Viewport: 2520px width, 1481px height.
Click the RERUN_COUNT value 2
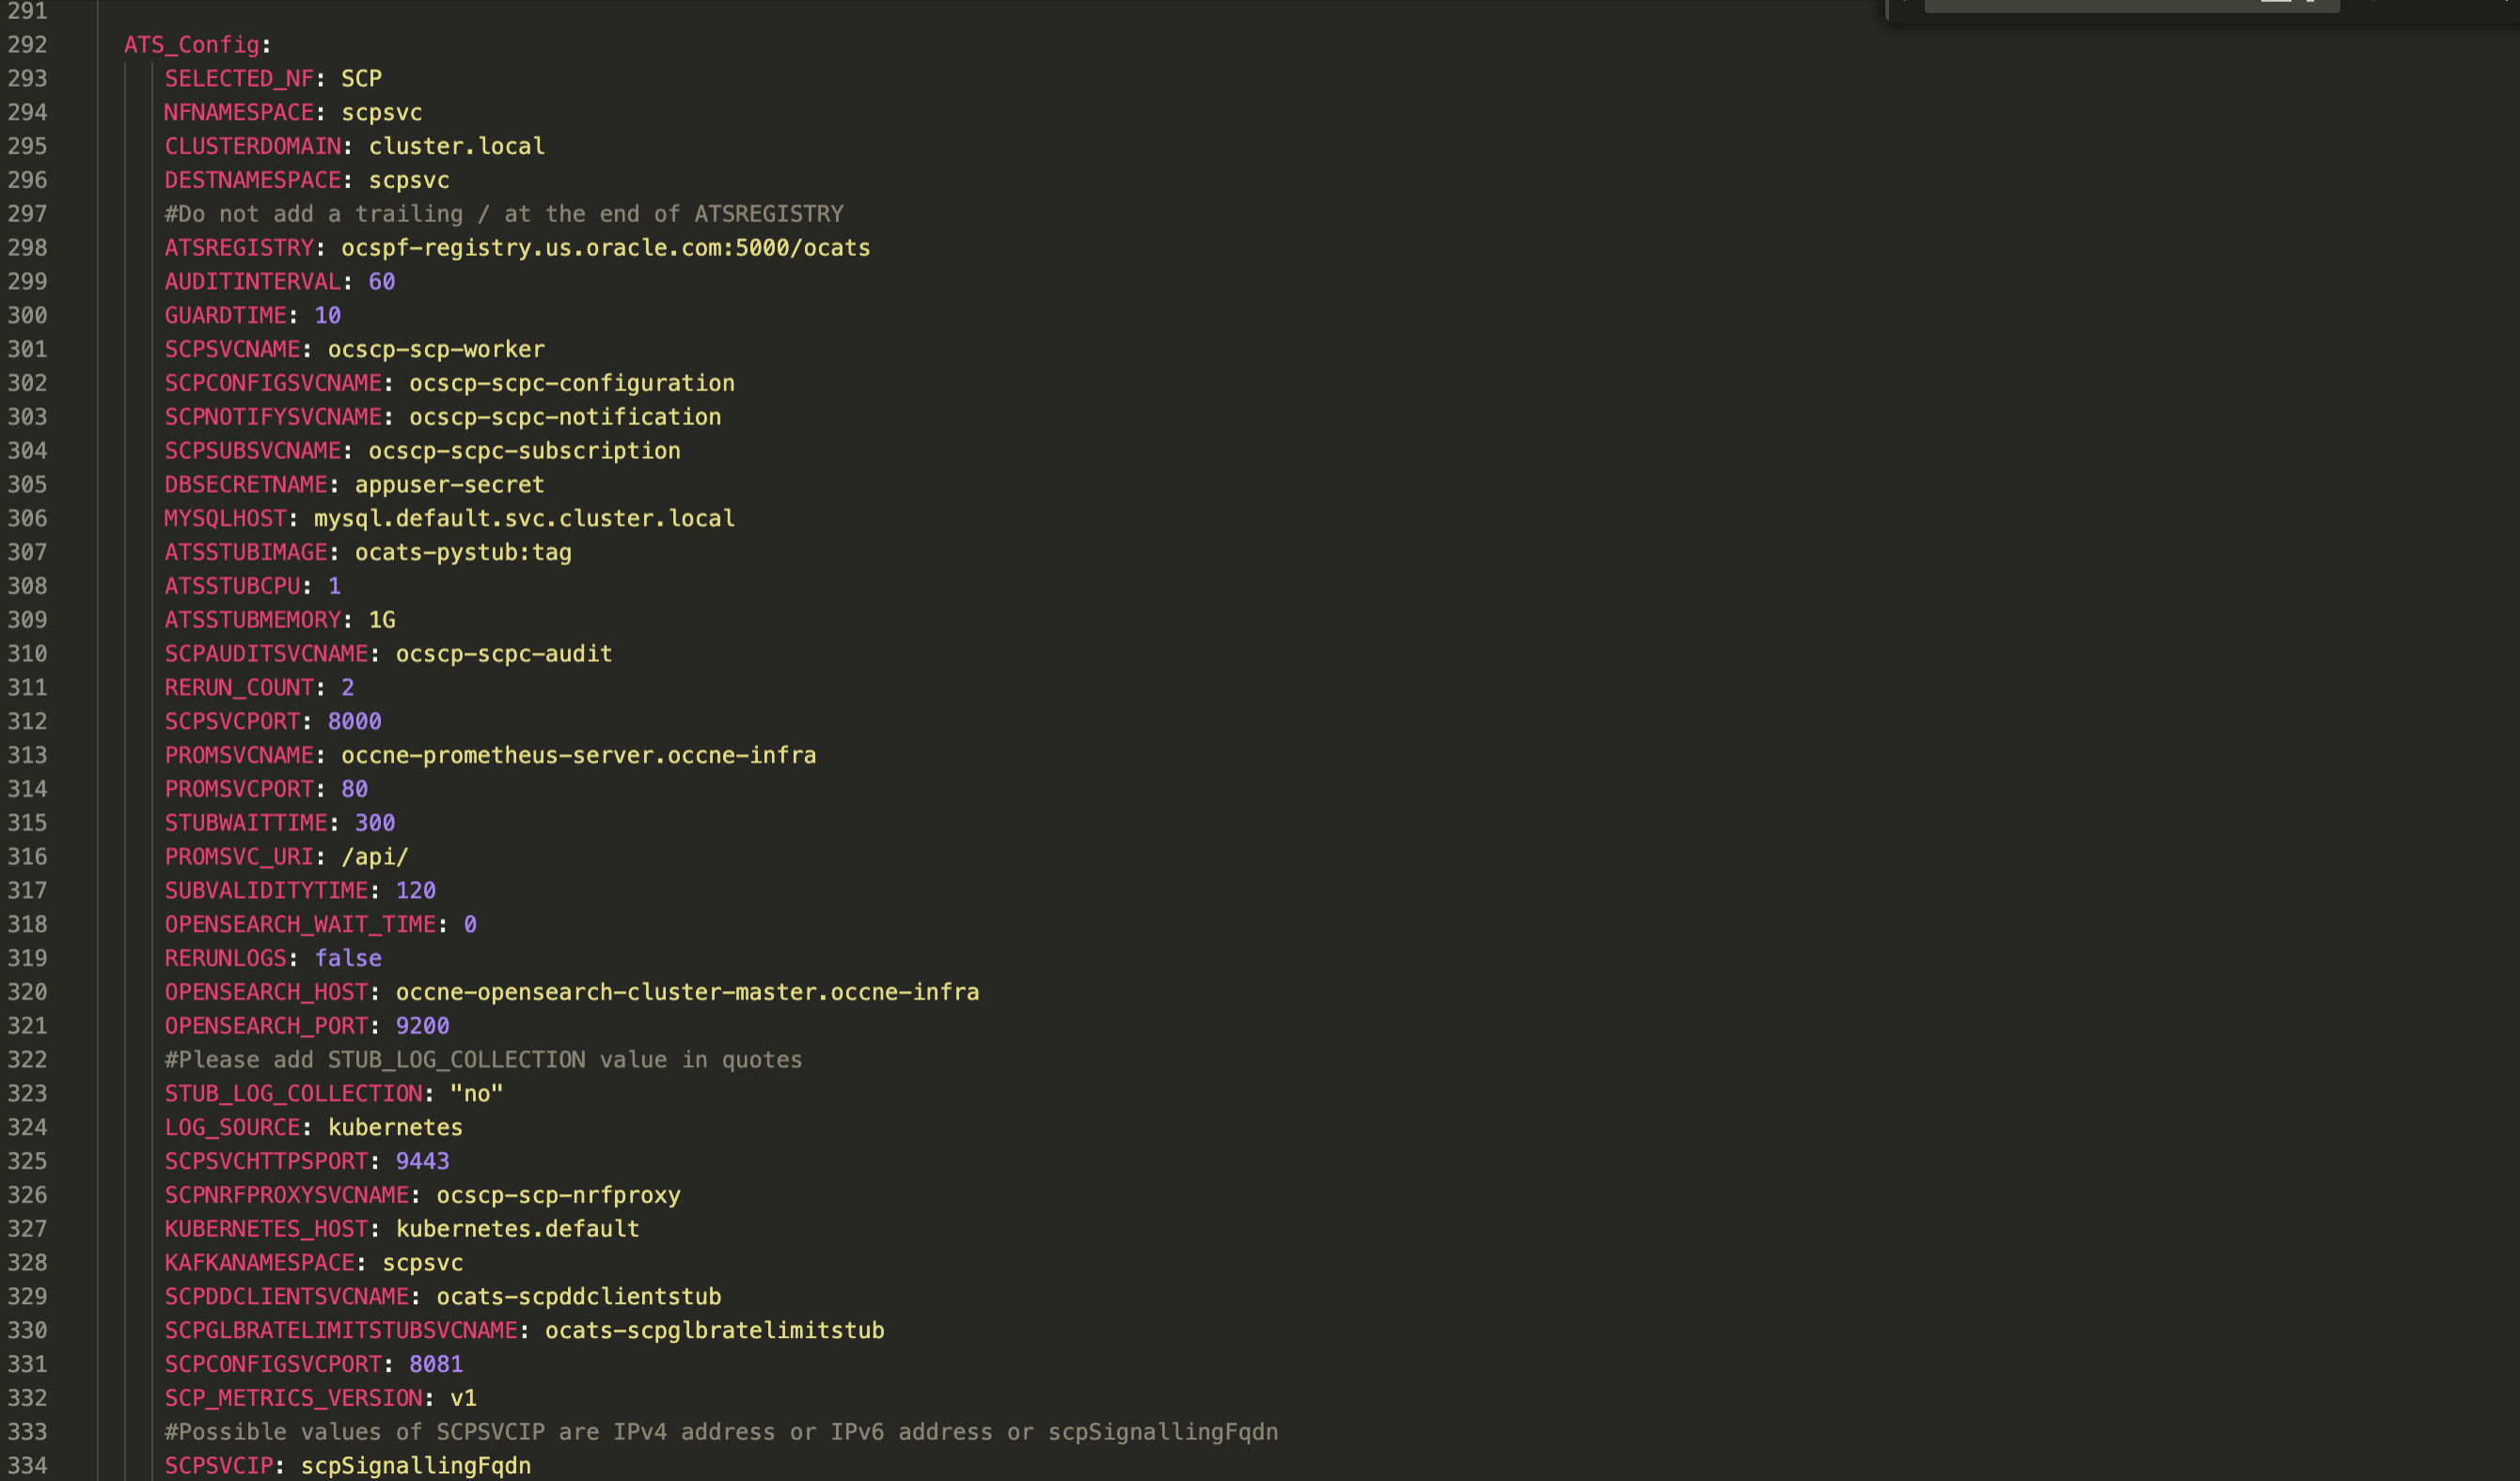point(347,687)
